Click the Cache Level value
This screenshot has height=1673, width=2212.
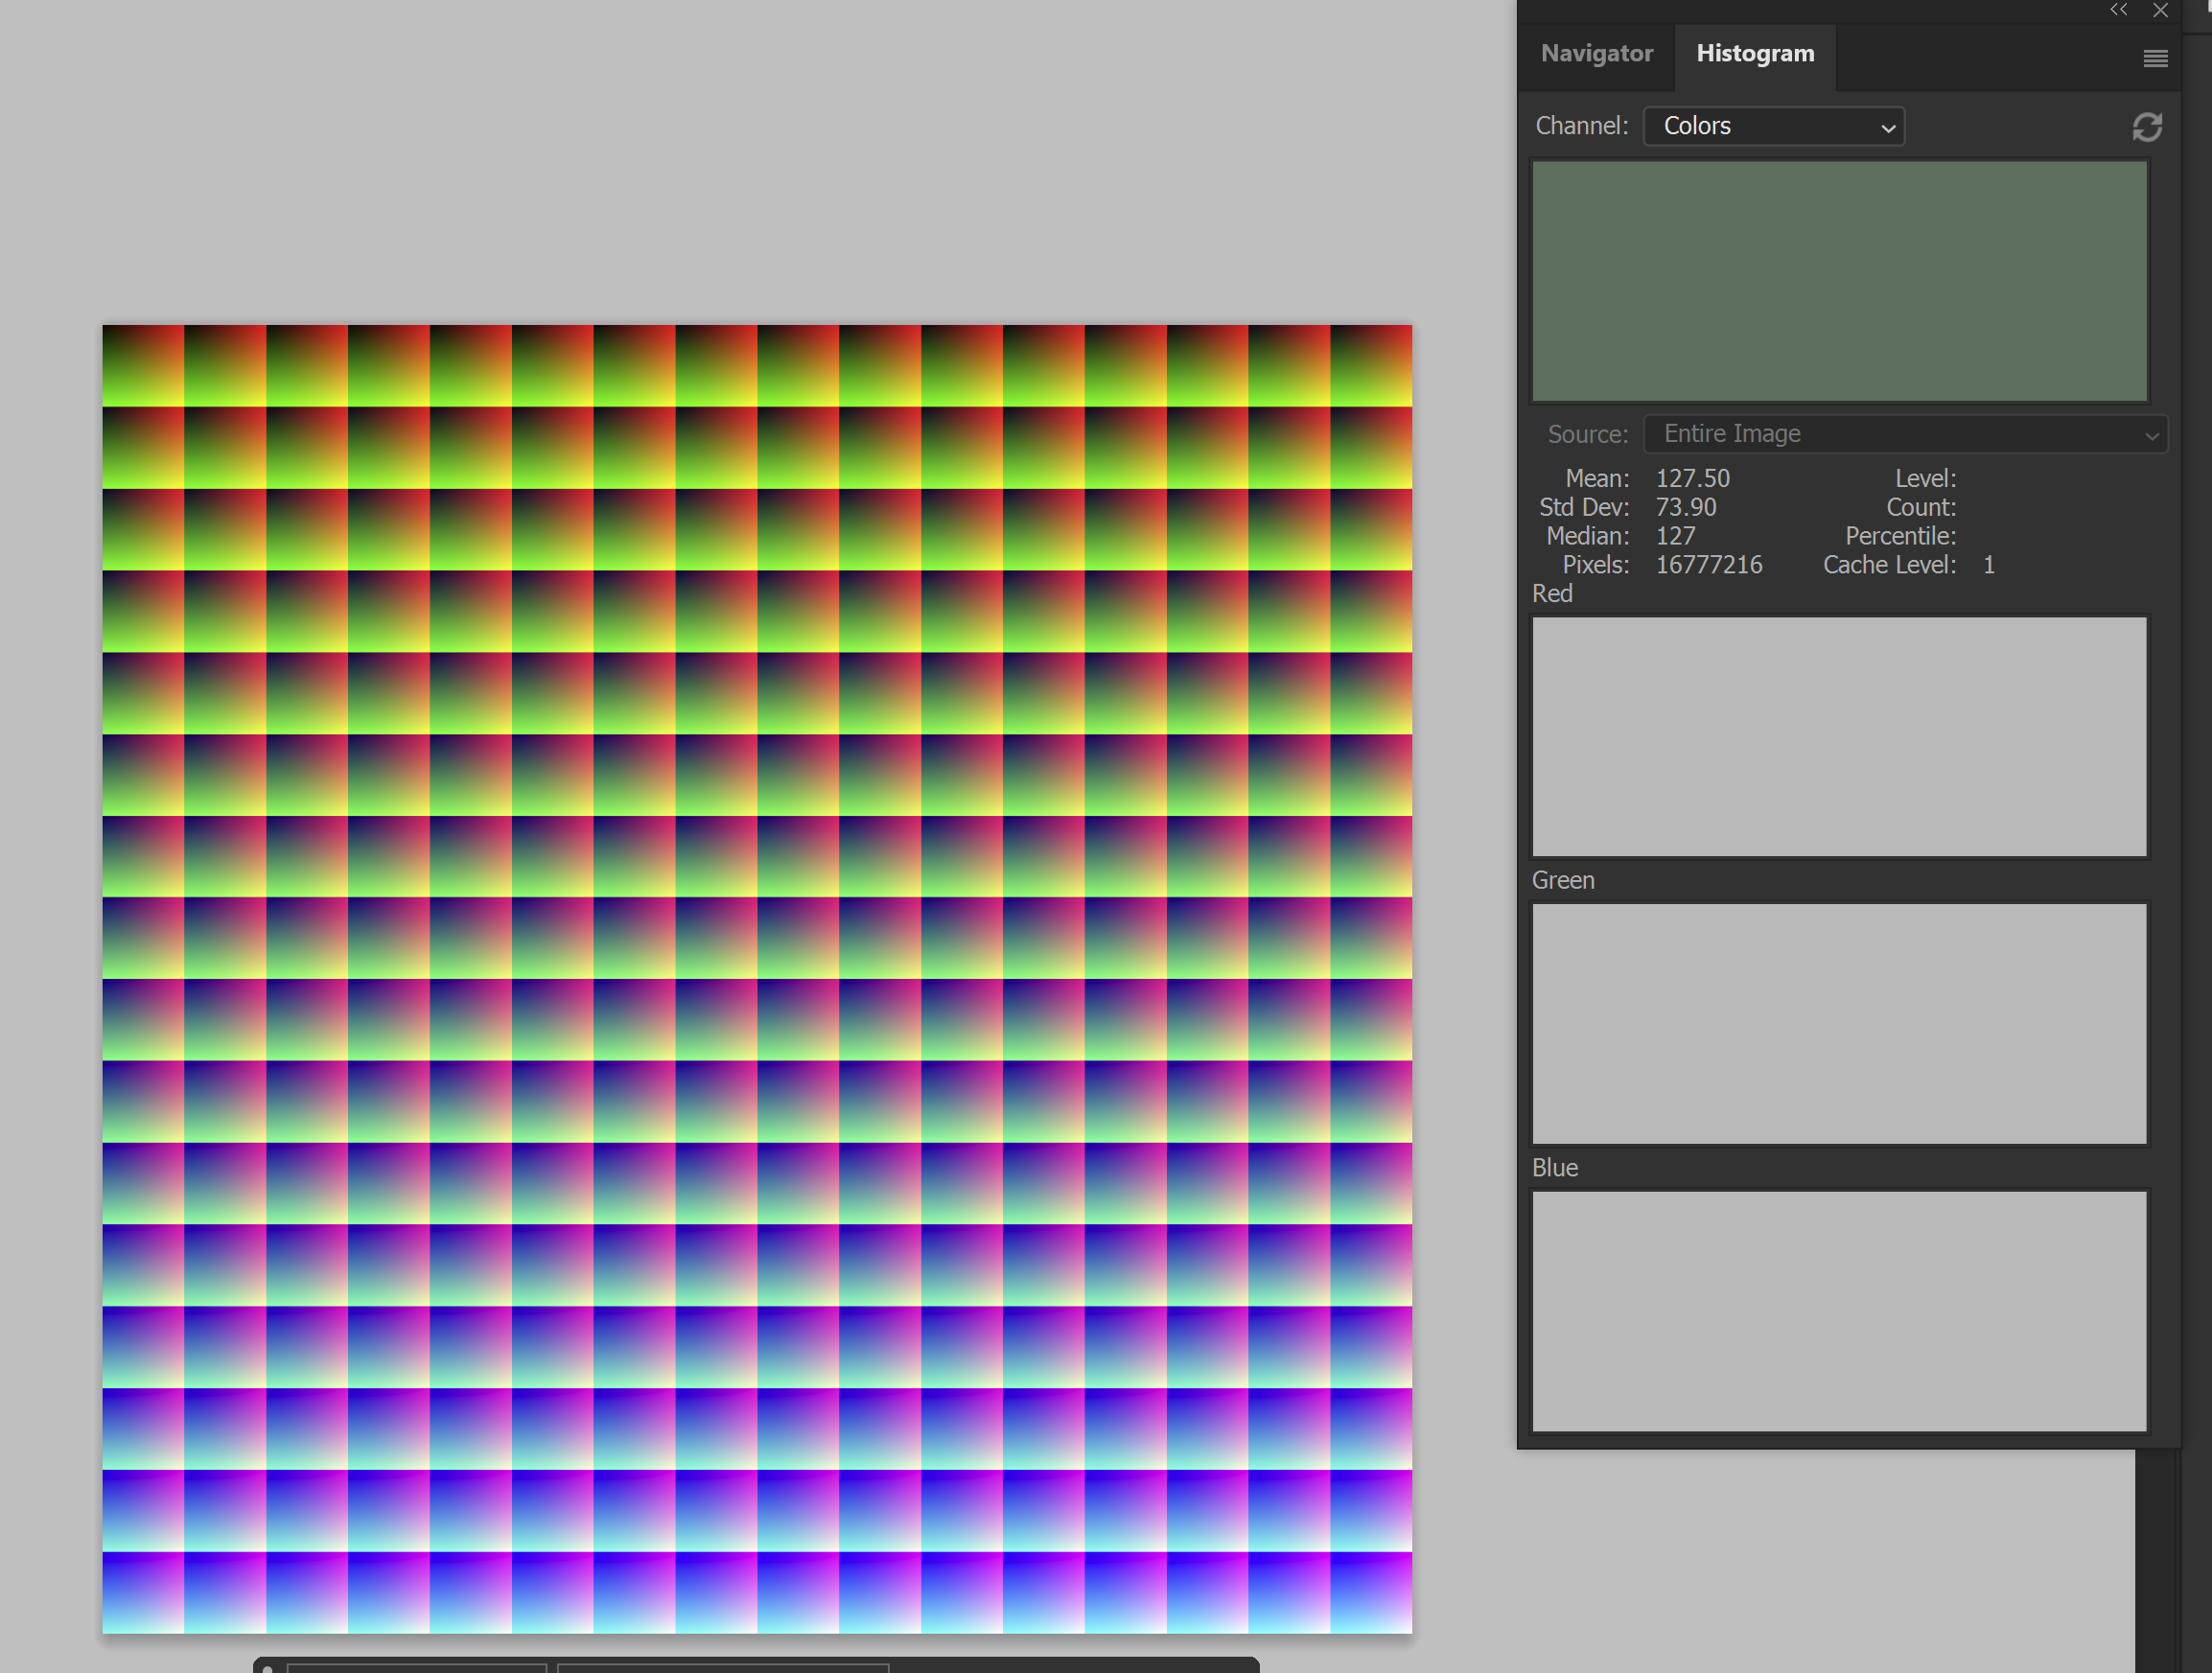(1988, 565)
